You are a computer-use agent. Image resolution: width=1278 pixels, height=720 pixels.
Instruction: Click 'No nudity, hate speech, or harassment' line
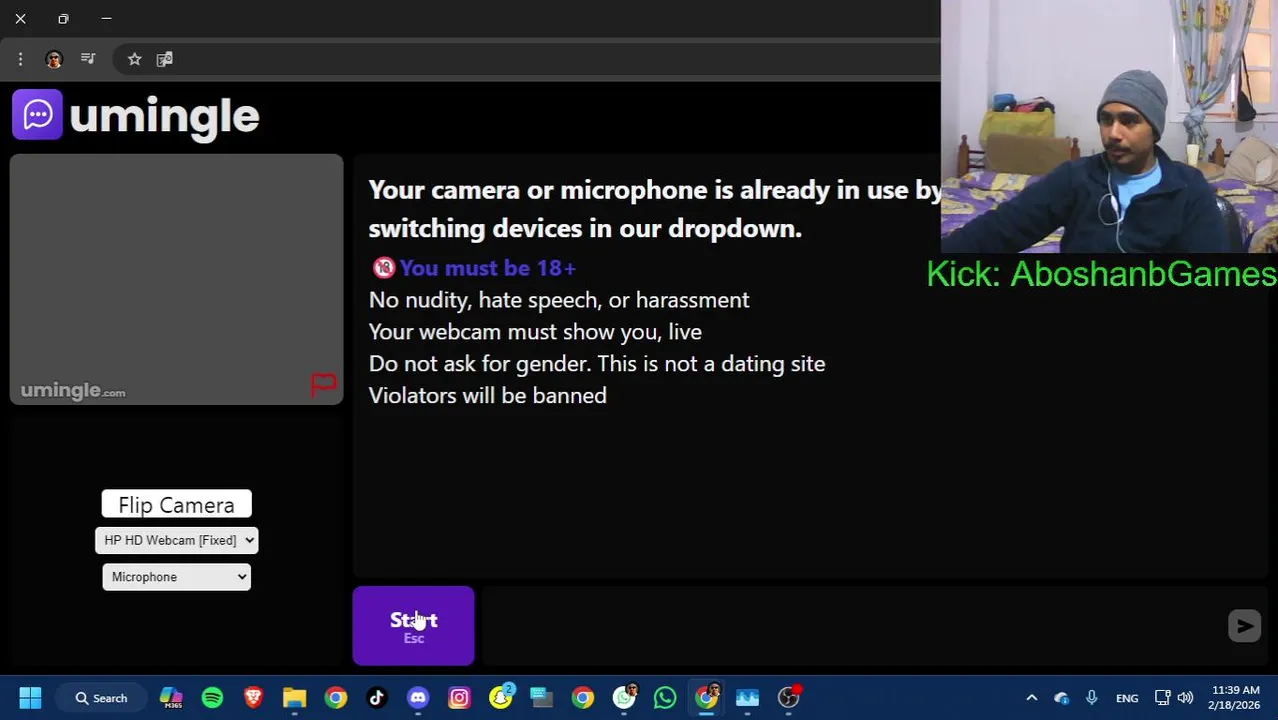(559, 300)
